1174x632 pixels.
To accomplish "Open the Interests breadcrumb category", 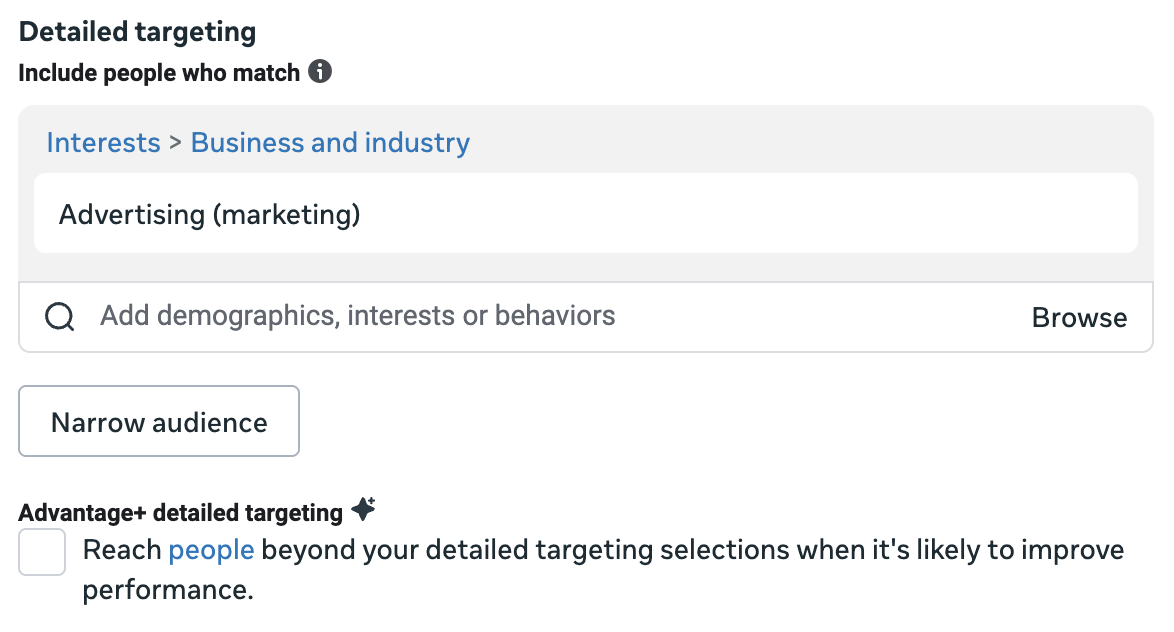I will coord(103,142).
